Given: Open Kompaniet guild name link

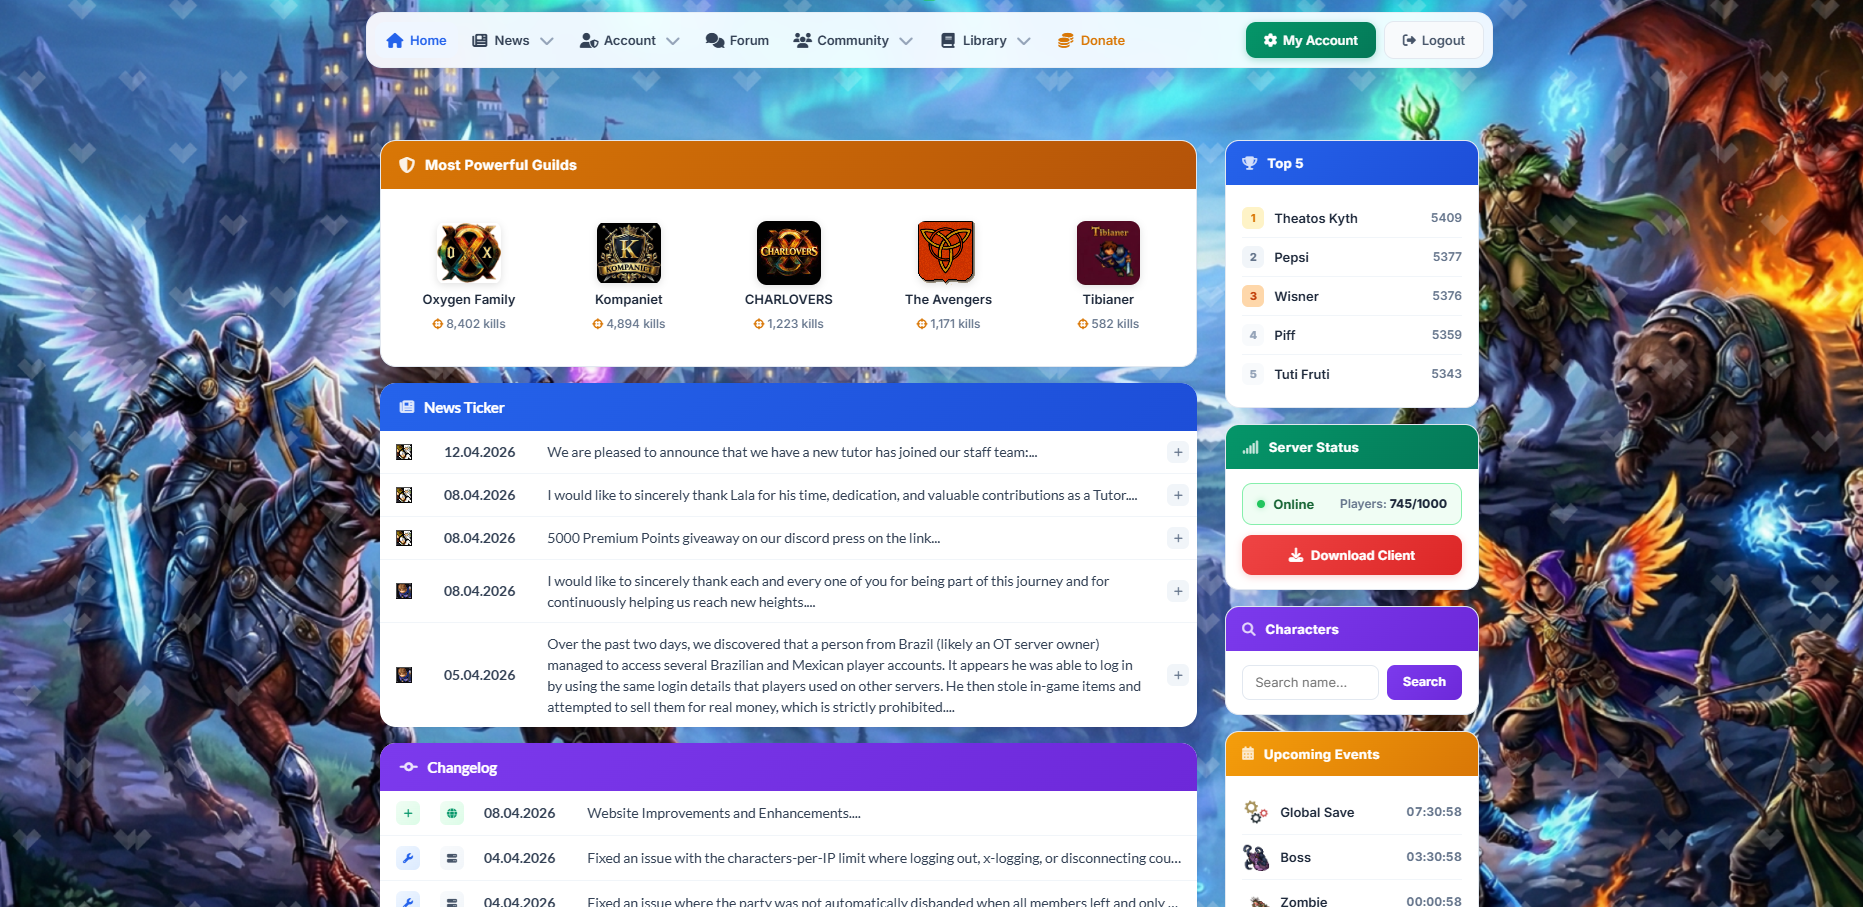Looking at the screenshot, I should [x=629, y=299].
